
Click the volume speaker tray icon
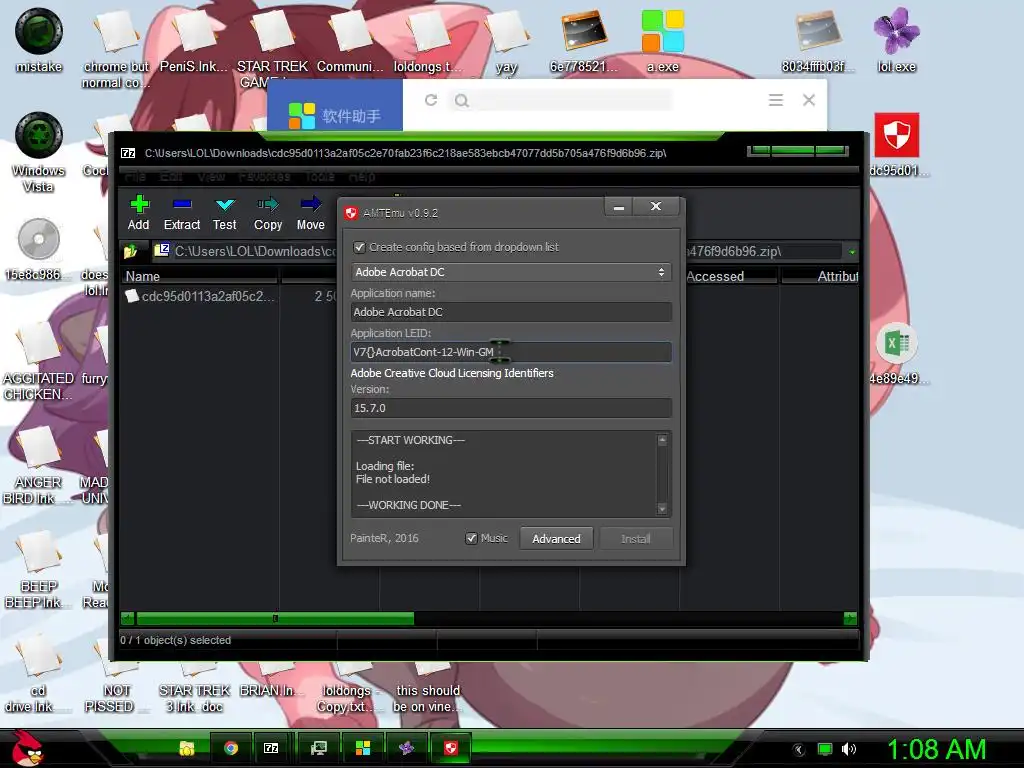click(x=849, y=749)
